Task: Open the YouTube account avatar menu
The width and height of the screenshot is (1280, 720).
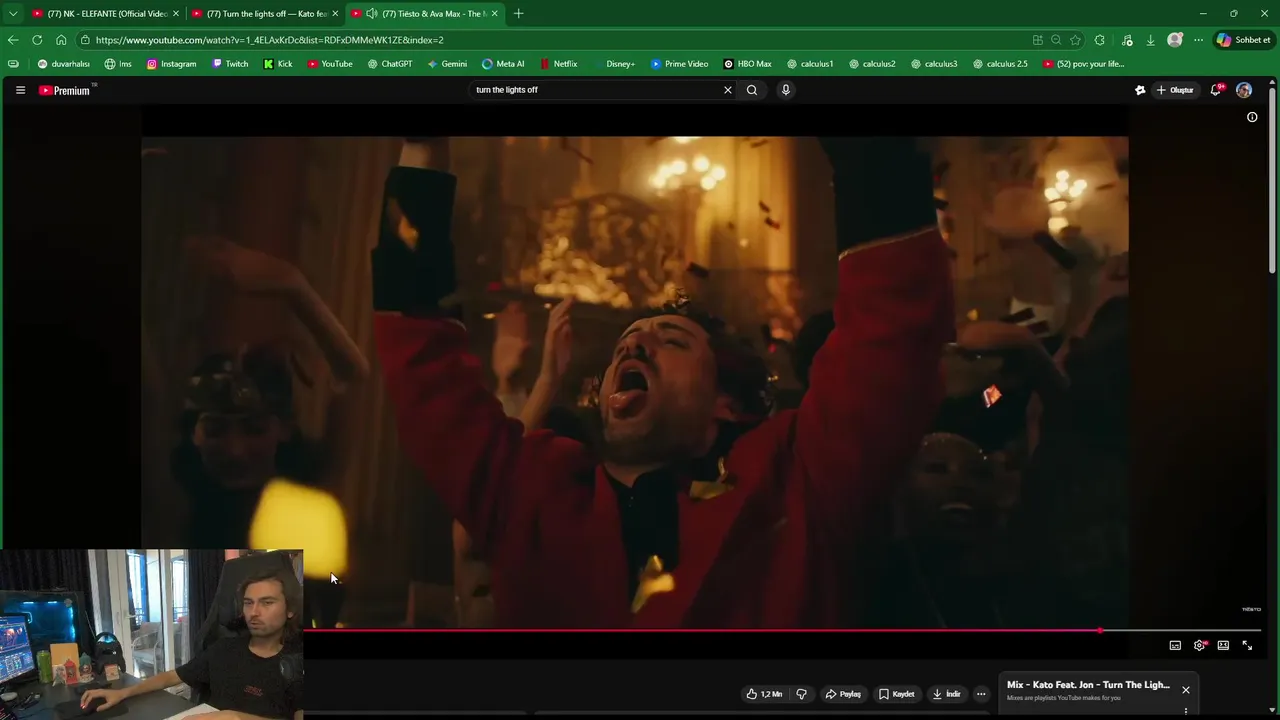Action: (1244, 90)
